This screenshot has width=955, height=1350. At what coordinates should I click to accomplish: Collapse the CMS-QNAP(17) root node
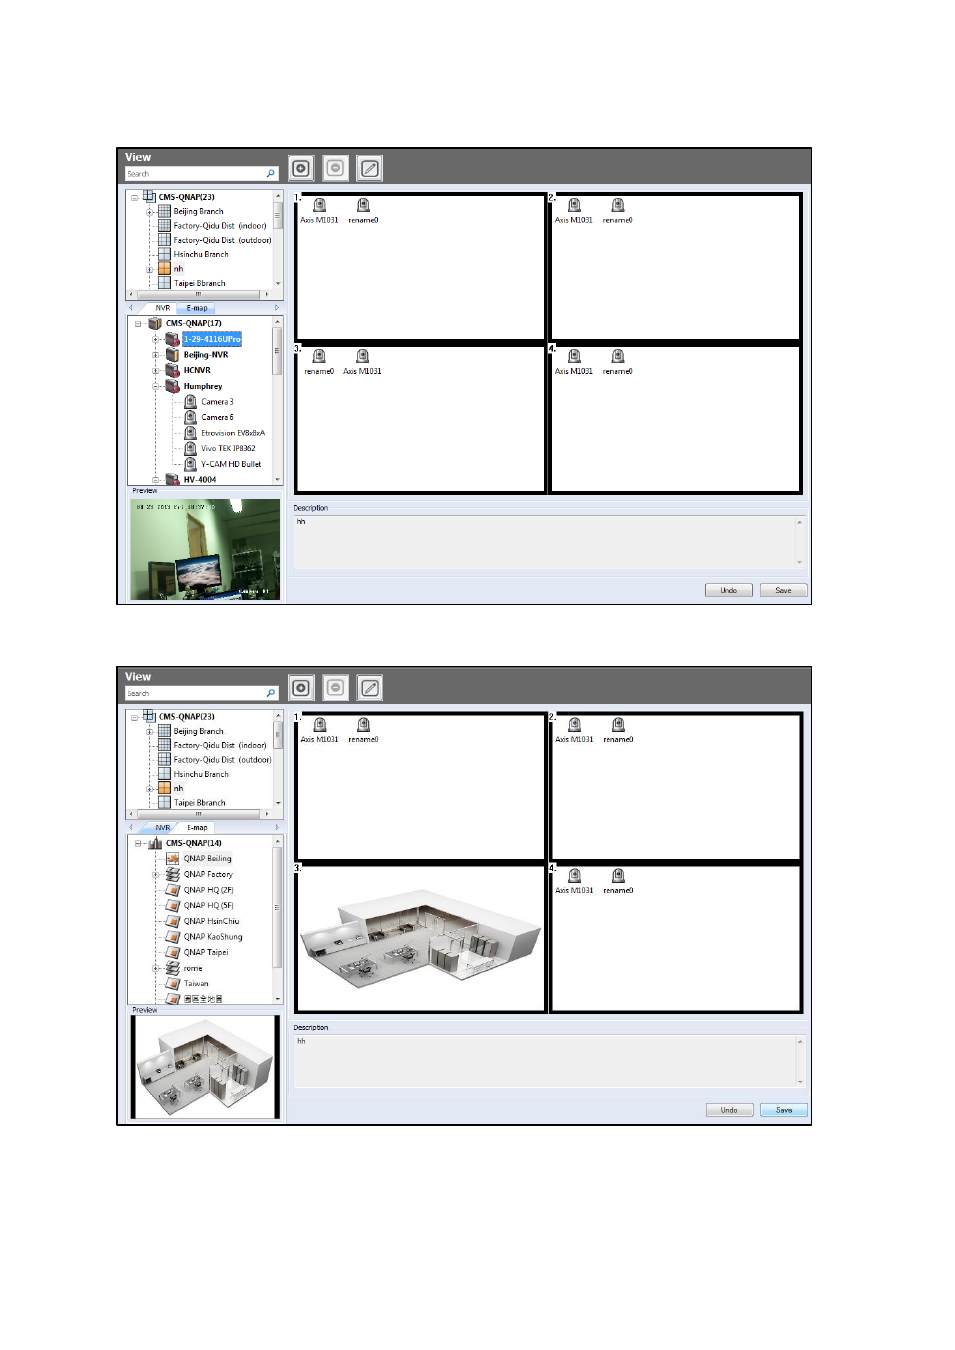point(138,324)
